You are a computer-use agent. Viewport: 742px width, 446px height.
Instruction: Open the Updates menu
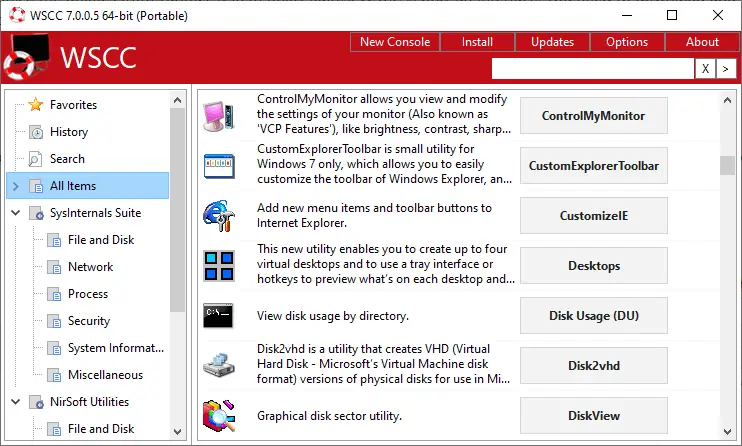pos(552,42)
